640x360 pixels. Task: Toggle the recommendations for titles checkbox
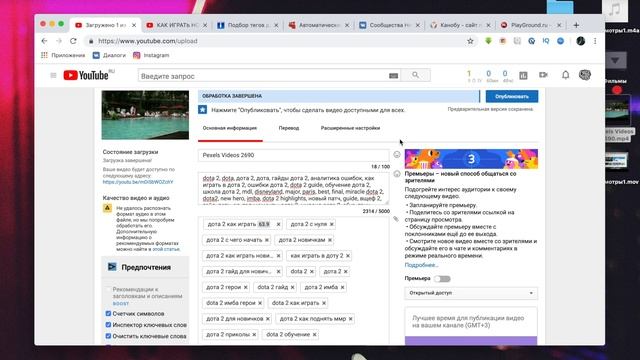(108, 289)
